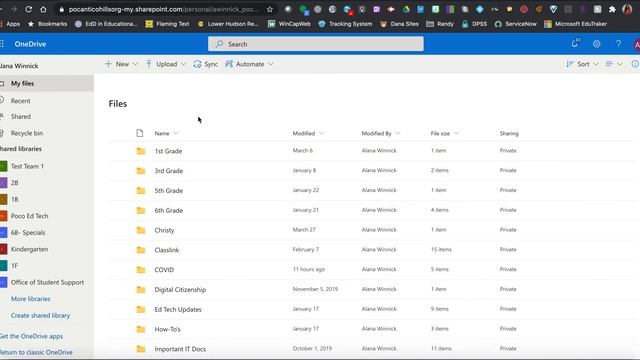Open the ServiceNow bookmark

point(516,24)
